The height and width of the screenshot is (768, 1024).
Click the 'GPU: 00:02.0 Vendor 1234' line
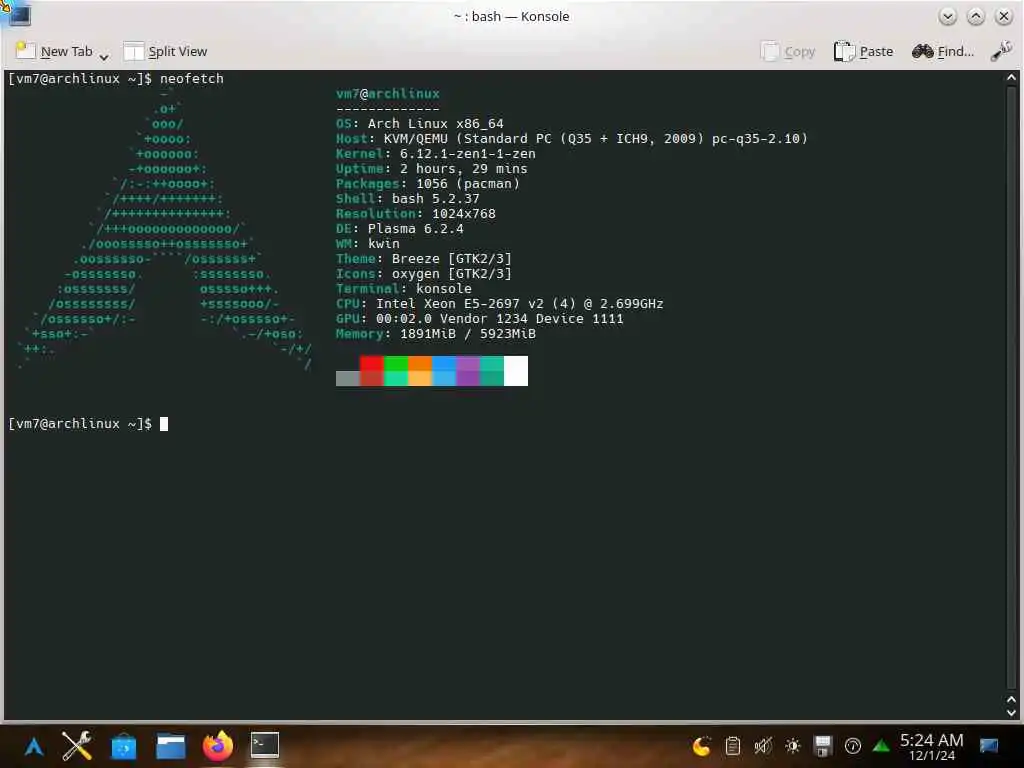click(480, 319)
